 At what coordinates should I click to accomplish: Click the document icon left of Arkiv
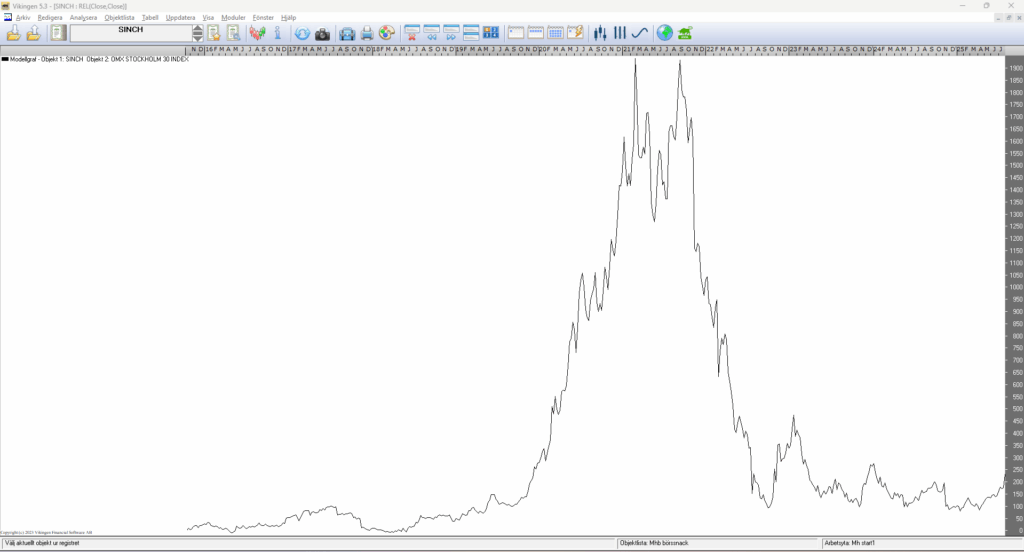[x=7, y=18]
